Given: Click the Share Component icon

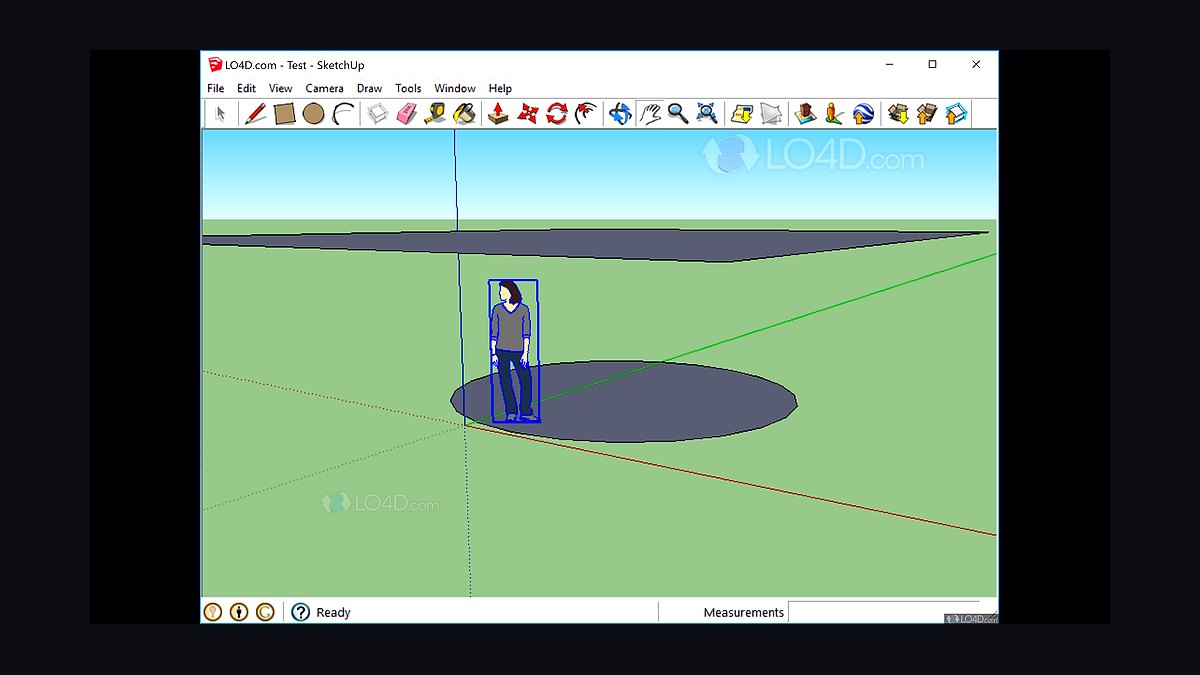Looking at the screenshot, I should (956, 114).
